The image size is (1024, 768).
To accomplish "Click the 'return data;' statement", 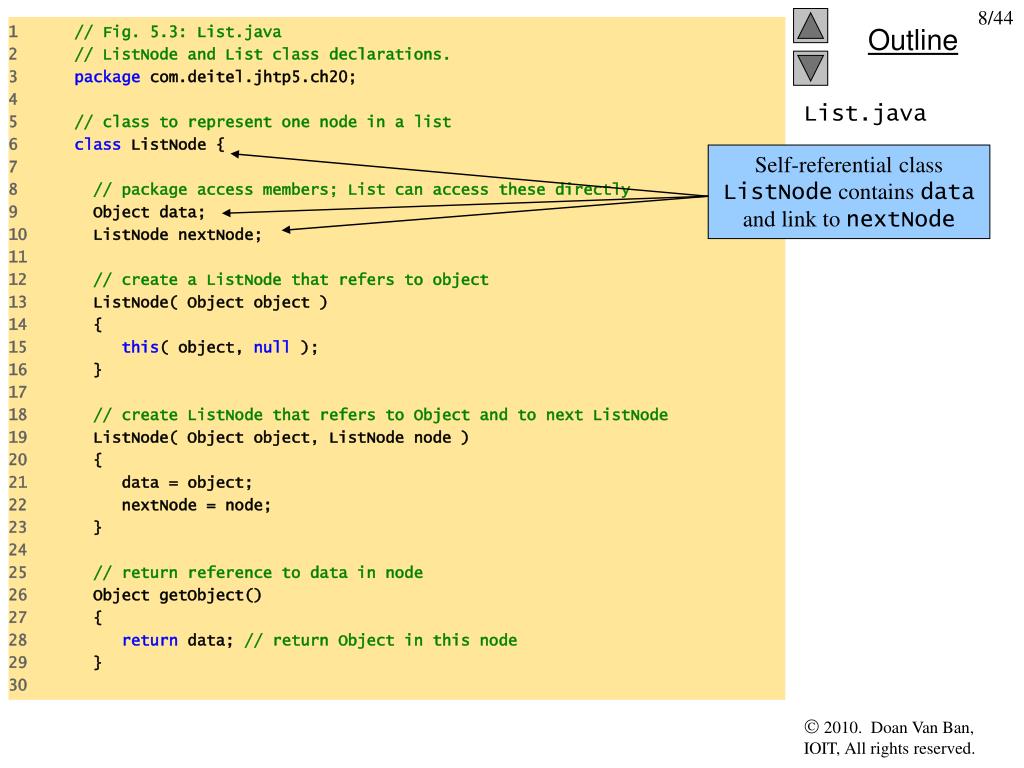I will pos(177,640).
